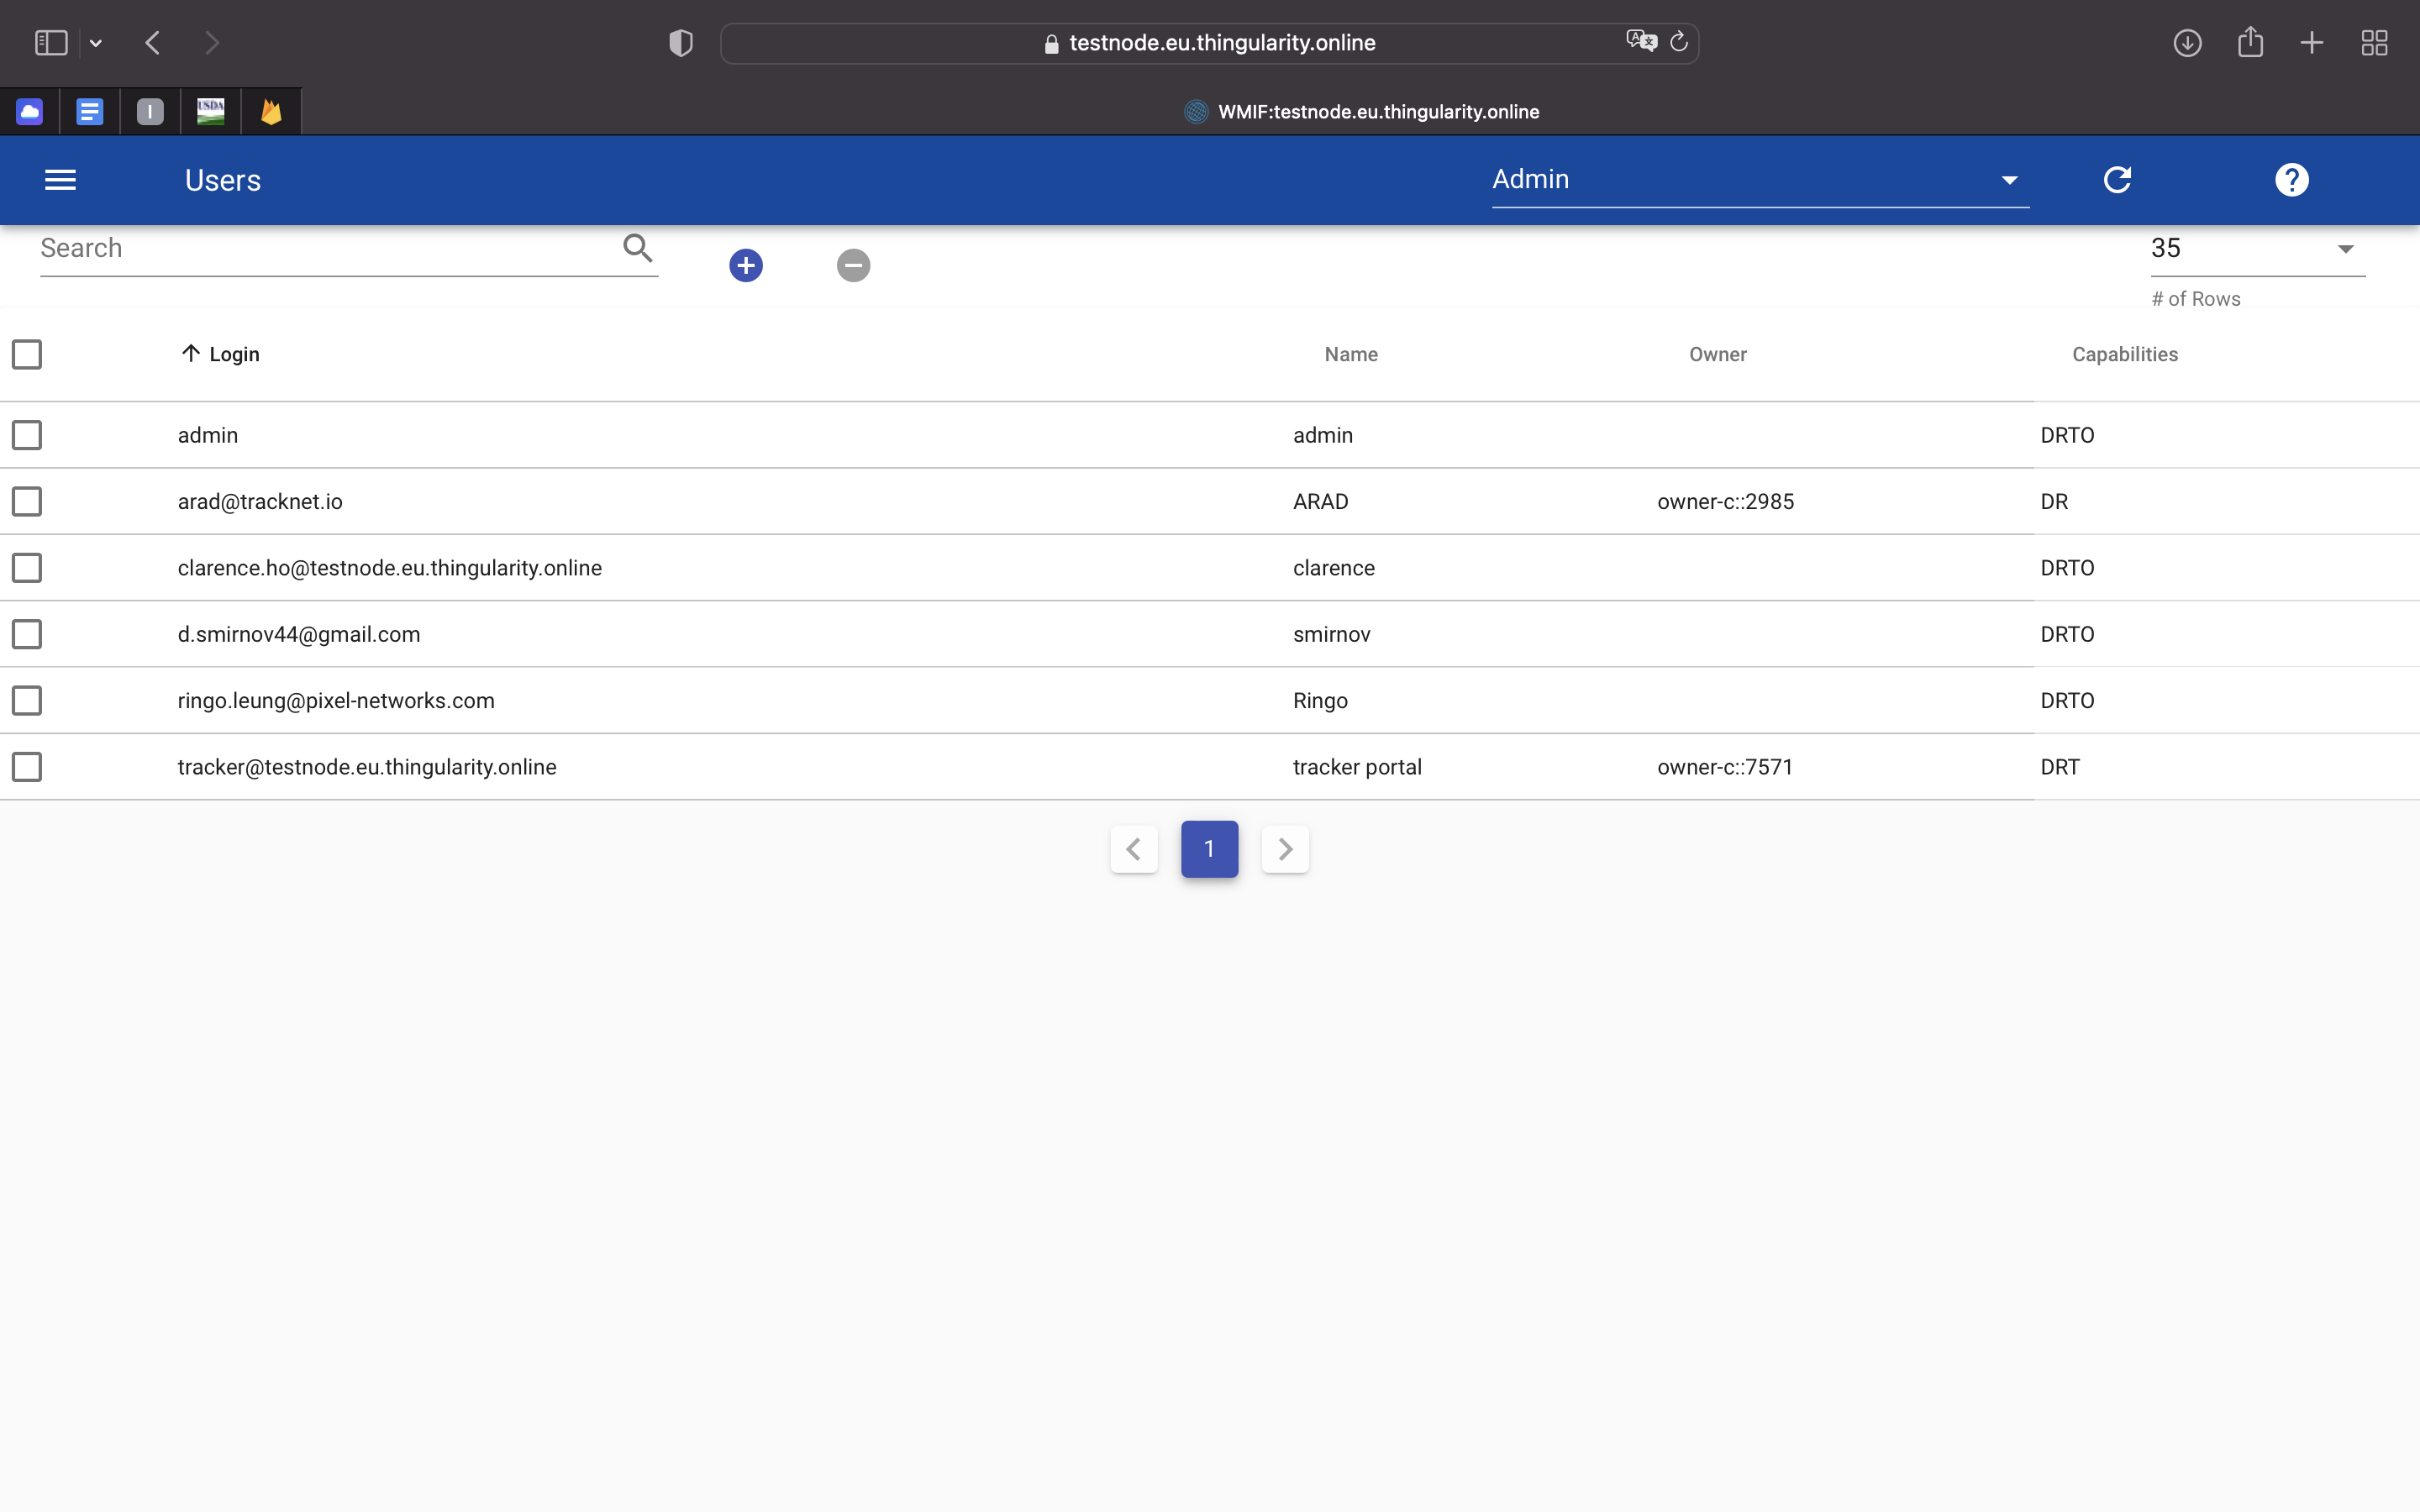Sort by the Login column header
The height and width of the screenshot is (1512, 2420).
[233, 354]
